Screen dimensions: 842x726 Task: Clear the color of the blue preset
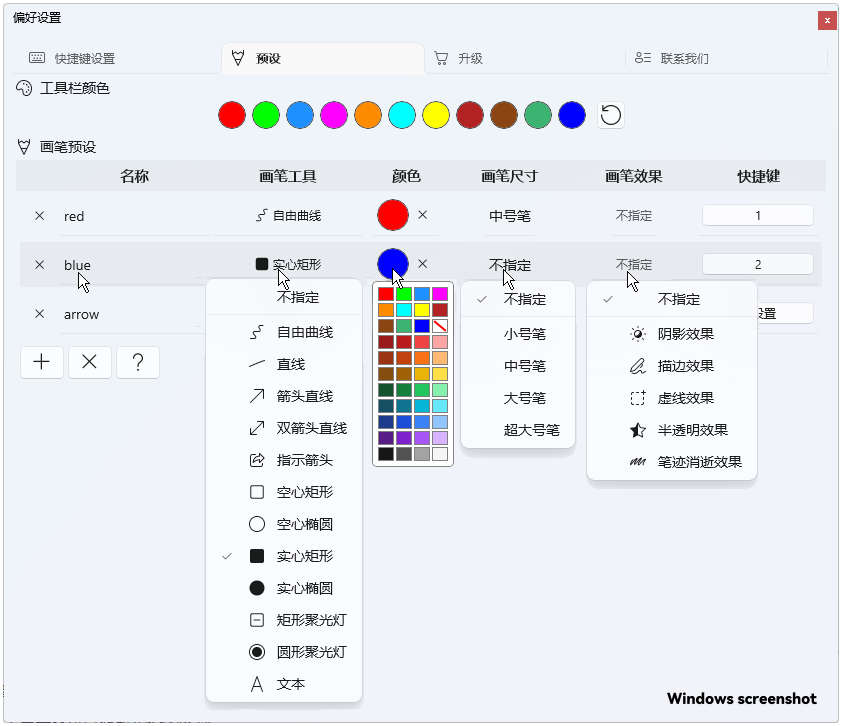(423, 264)
